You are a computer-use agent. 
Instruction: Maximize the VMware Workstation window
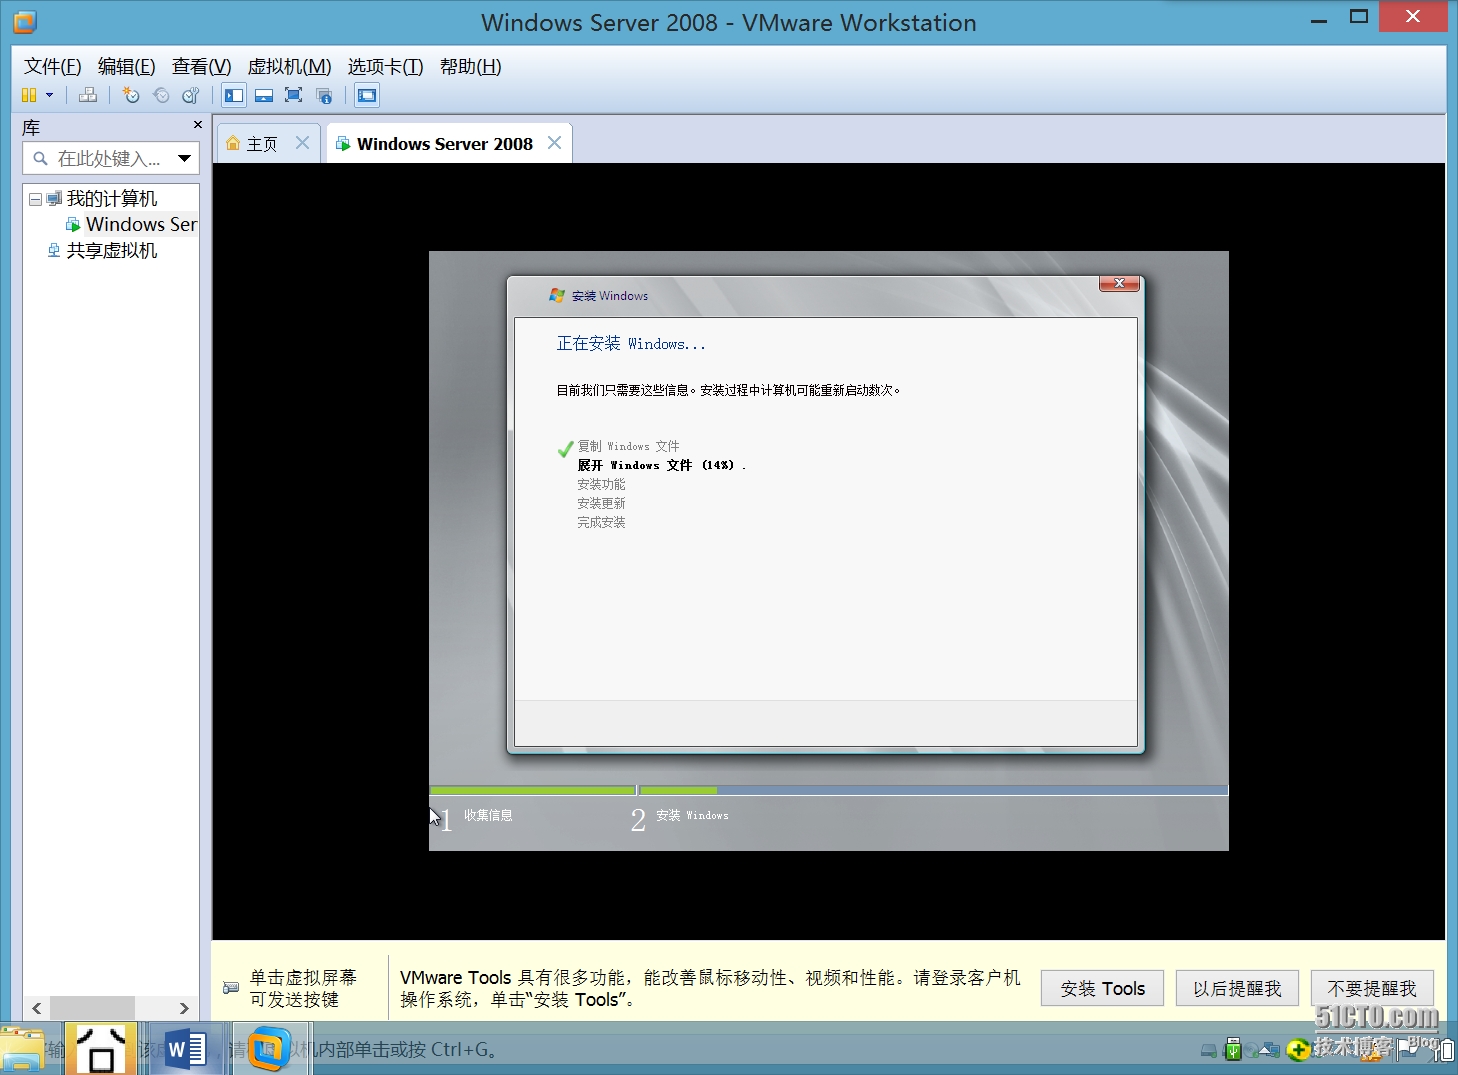1358,17
